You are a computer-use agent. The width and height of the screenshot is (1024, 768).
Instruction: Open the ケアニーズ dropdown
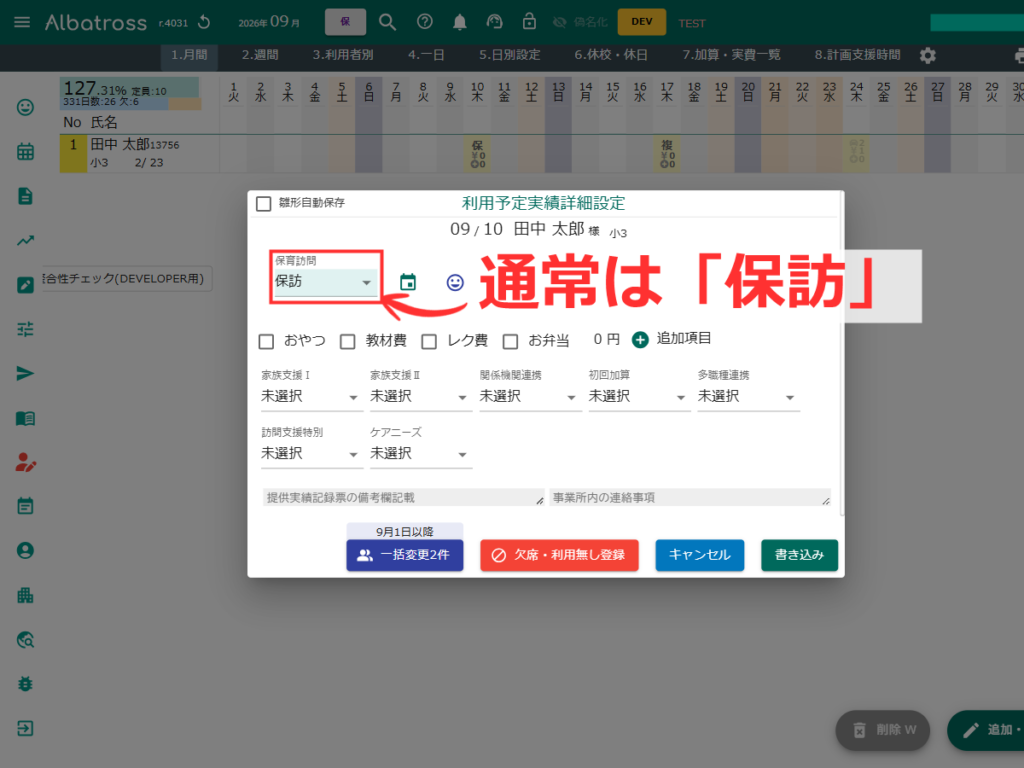click(x=420, y=453)
